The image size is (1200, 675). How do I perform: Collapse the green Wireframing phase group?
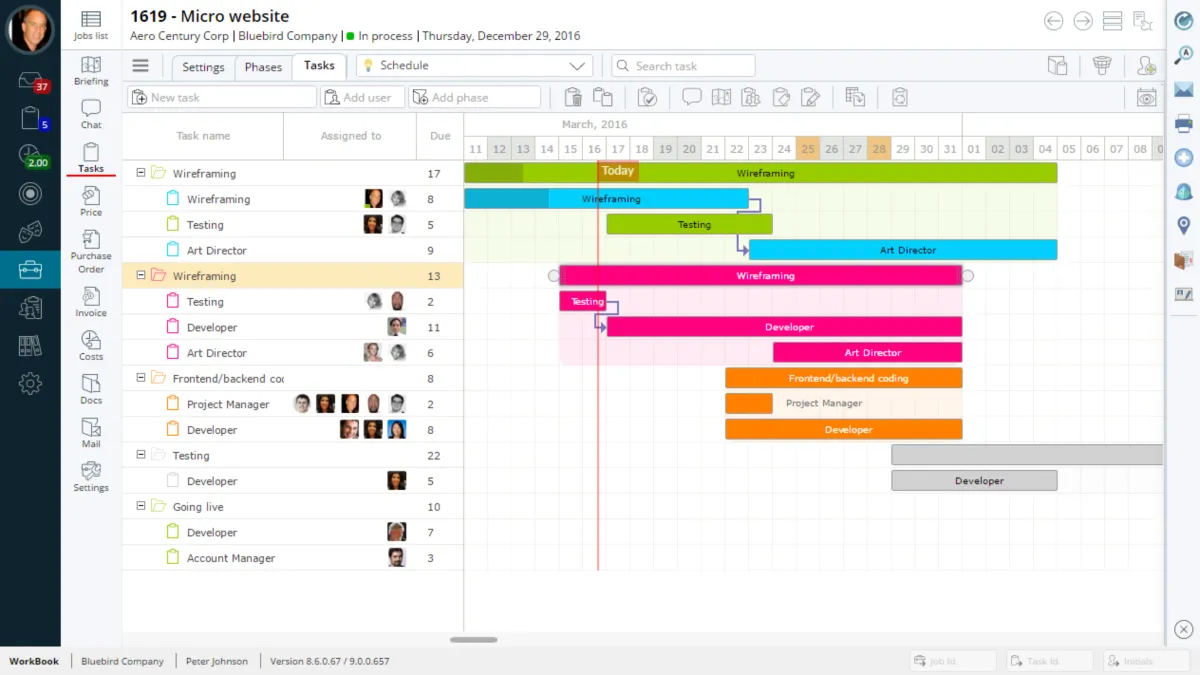coord(141,173)
